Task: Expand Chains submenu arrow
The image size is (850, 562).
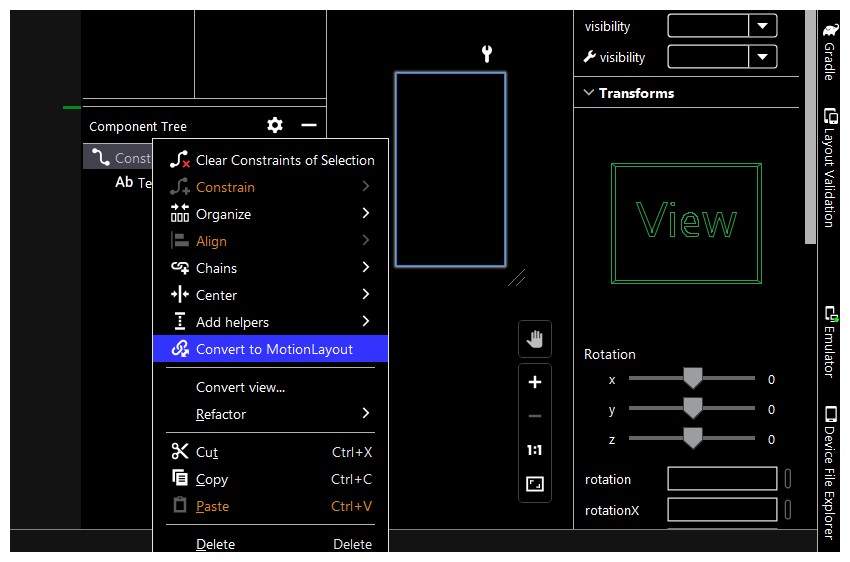Action: point(366,267)
